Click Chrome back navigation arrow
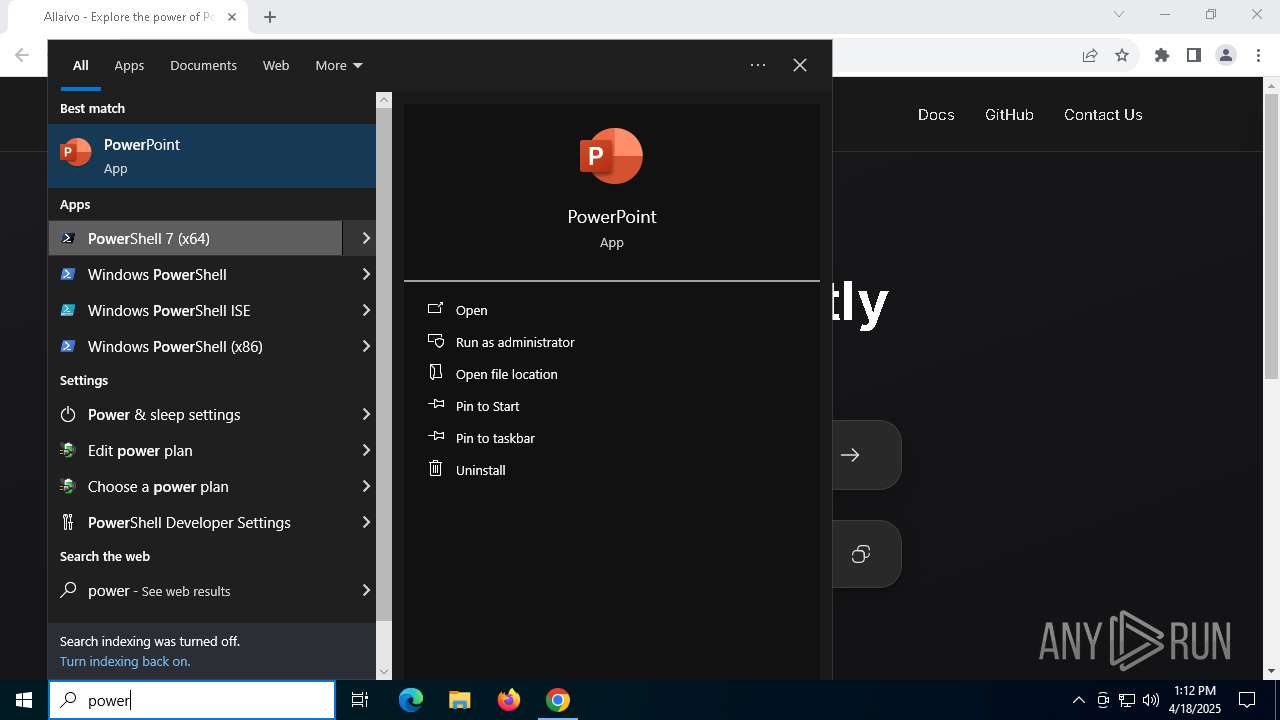The height and width of the screenshot is (720, 1280). [x=22, y=56]
